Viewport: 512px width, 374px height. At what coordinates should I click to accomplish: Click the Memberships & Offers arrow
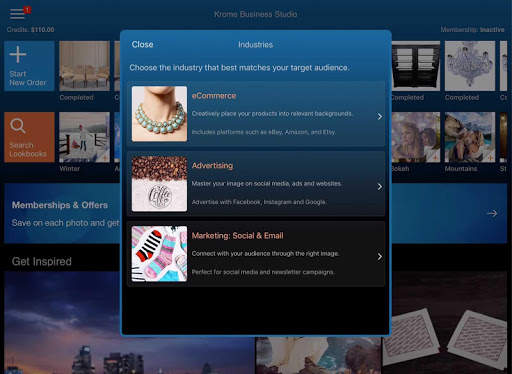492,213
